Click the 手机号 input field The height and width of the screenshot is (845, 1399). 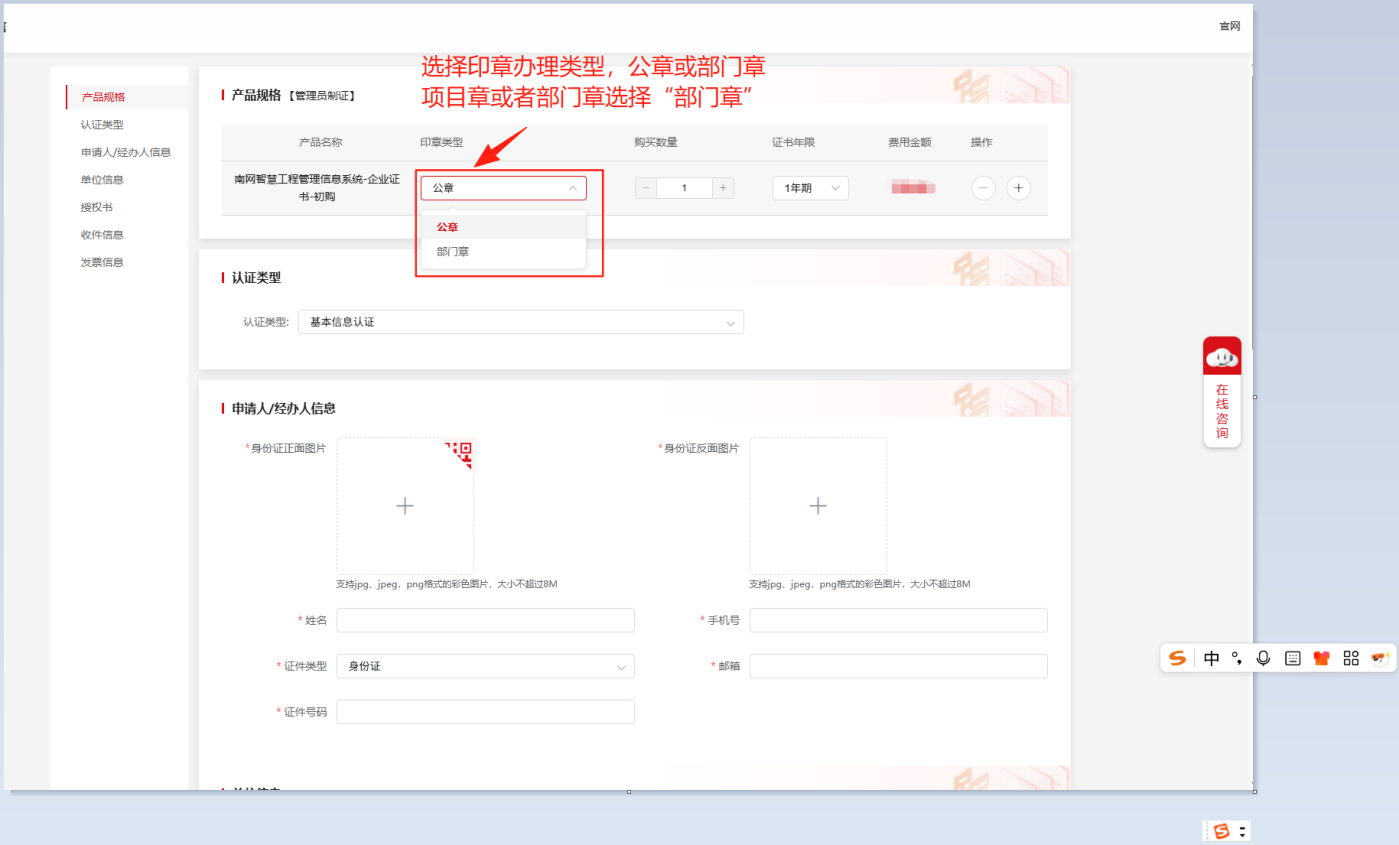[898, 620]
